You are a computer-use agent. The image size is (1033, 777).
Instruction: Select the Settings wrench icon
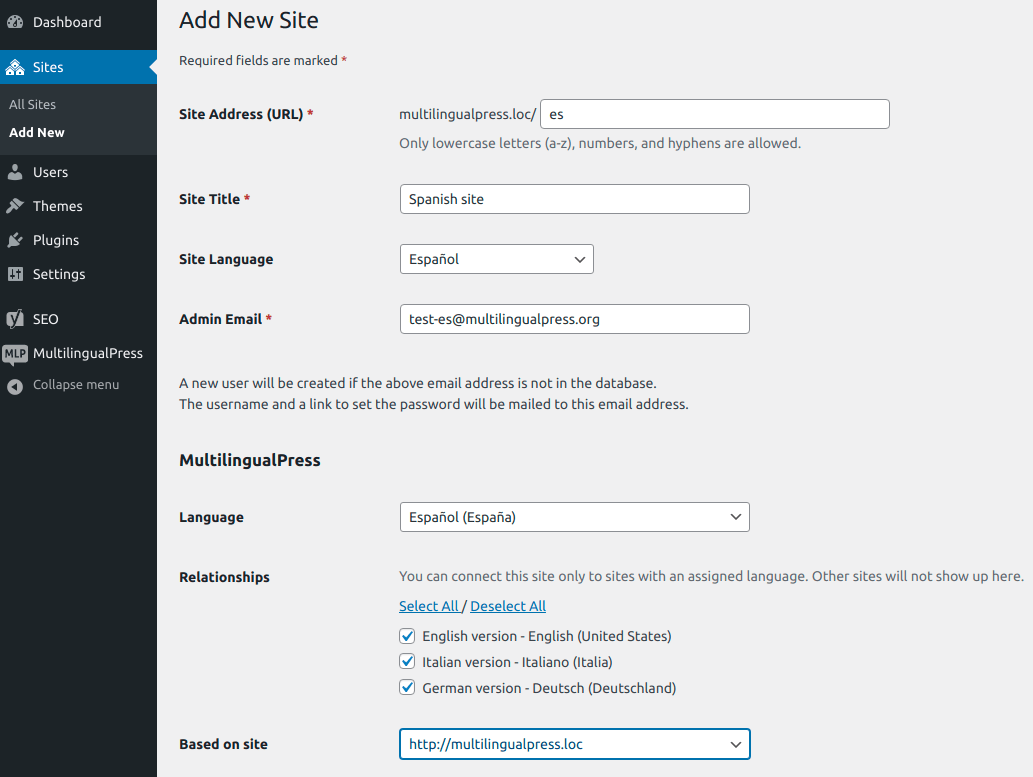[x=16, y=274]
